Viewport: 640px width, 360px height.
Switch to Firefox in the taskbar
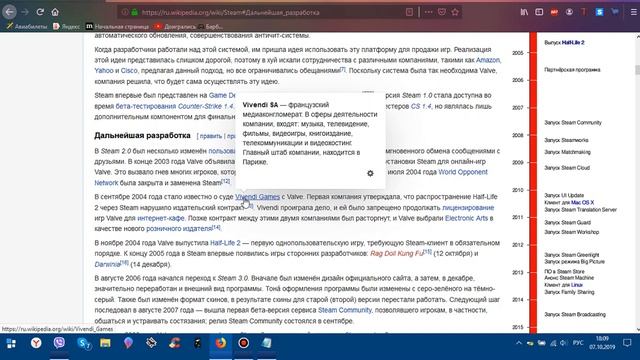pos(221,343)
